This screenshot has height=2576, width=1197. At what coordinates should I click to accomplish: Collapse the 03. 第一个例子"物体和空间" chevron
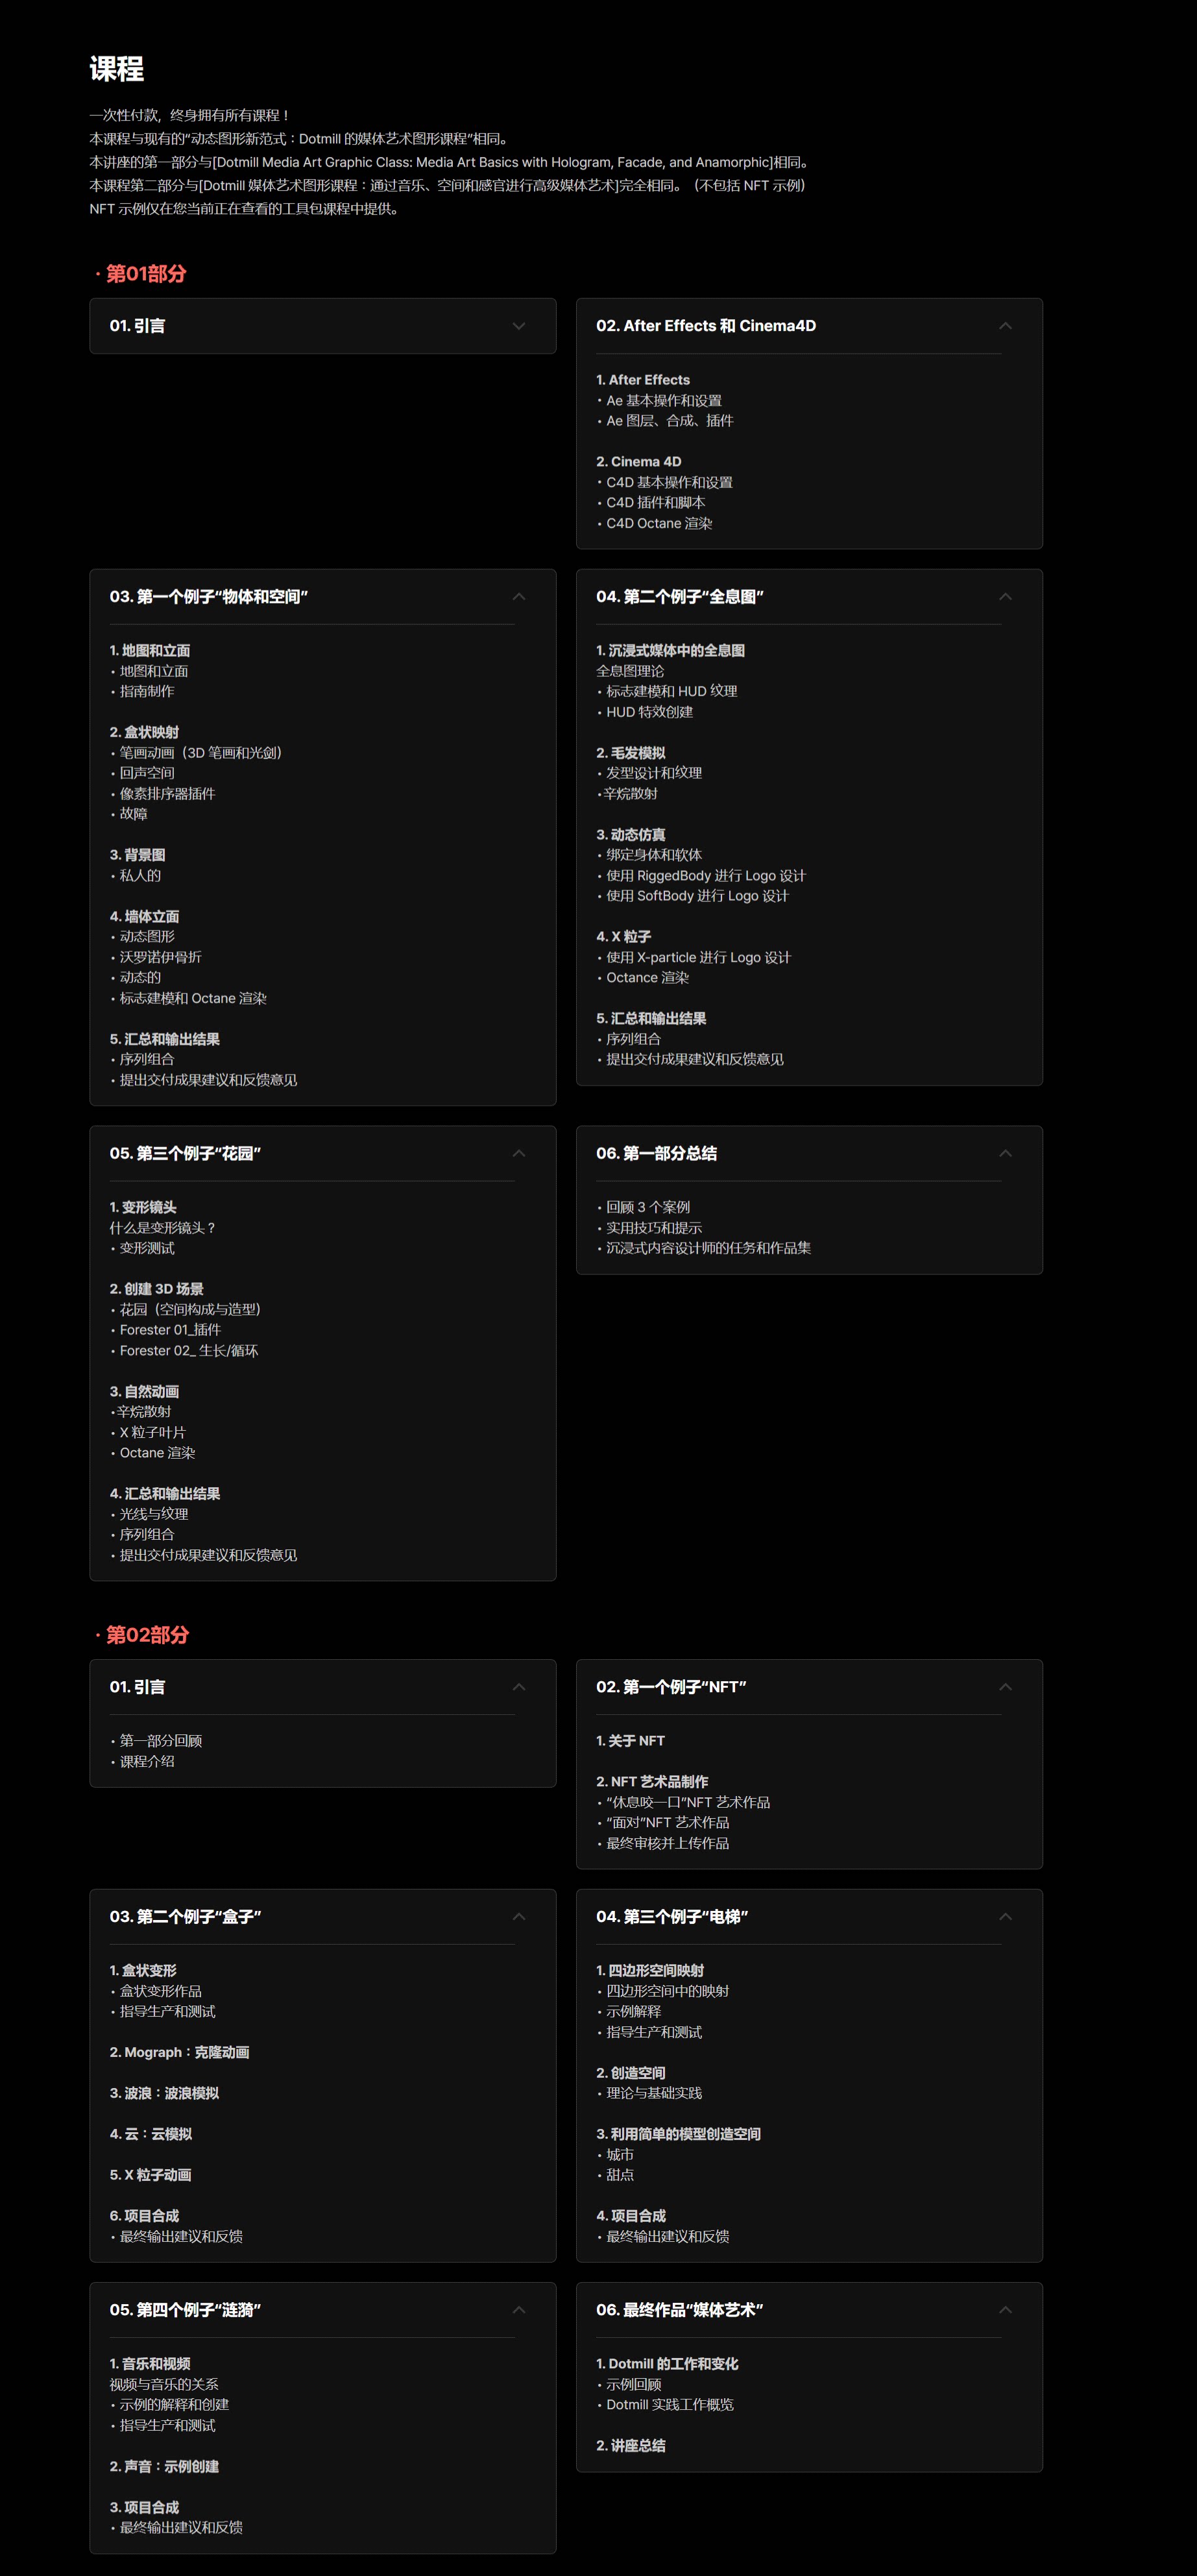[x=518, y=597]
